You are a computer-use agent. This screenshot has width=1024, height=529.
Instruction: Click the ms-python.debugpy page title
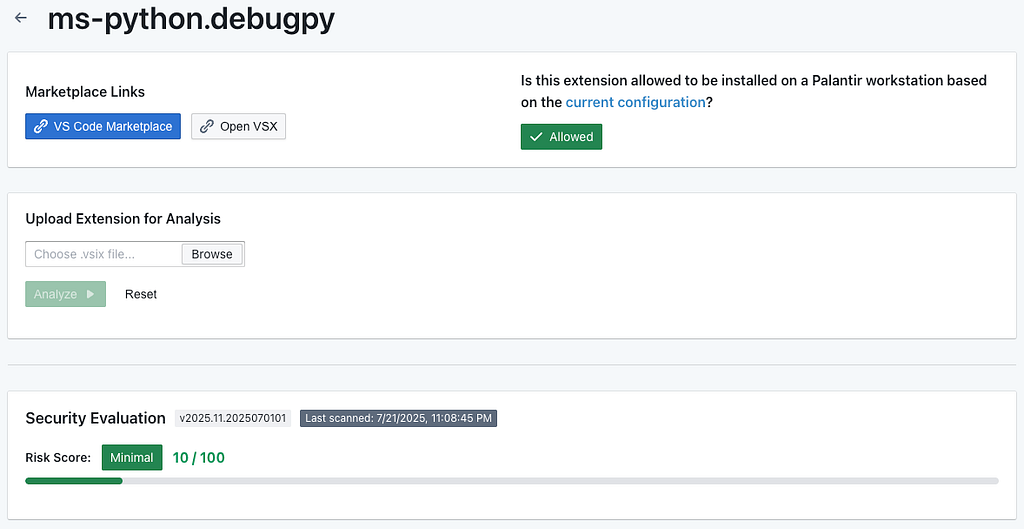coord(191,18)
